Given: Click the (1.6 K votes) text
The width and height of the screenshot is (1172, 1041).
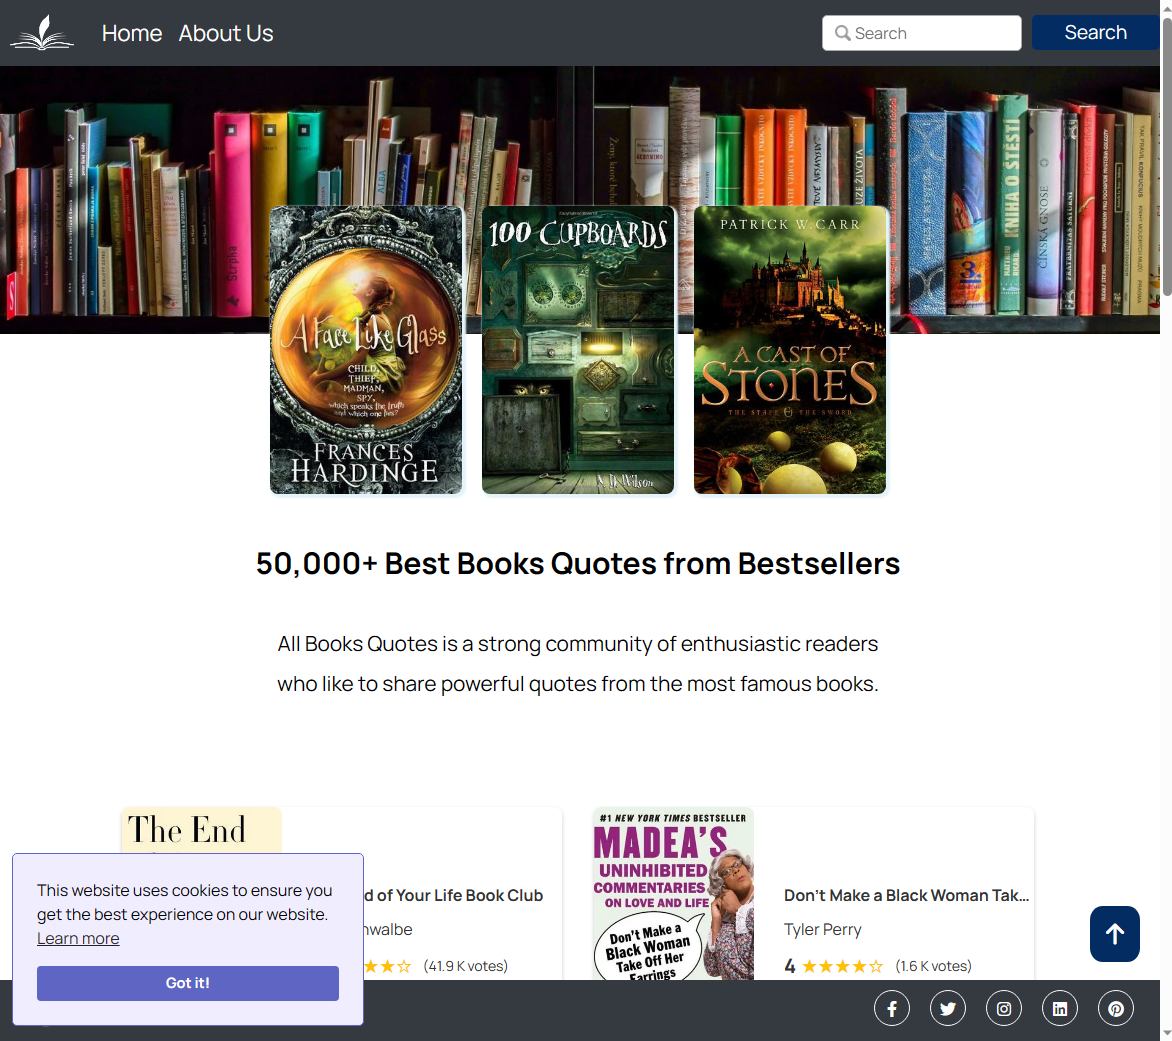Looking at the screenshot, I should coord(934,966).
